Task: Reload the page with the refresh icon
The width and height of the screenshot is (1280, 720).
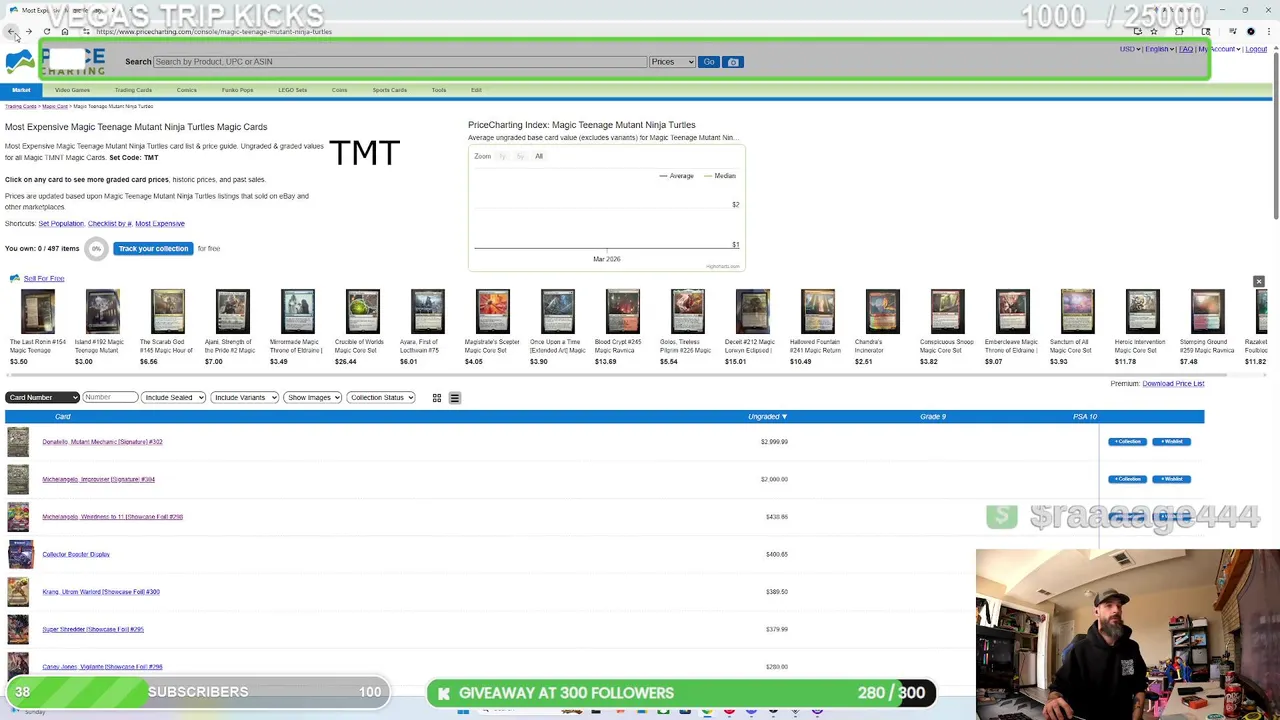Action: point(46,32)
